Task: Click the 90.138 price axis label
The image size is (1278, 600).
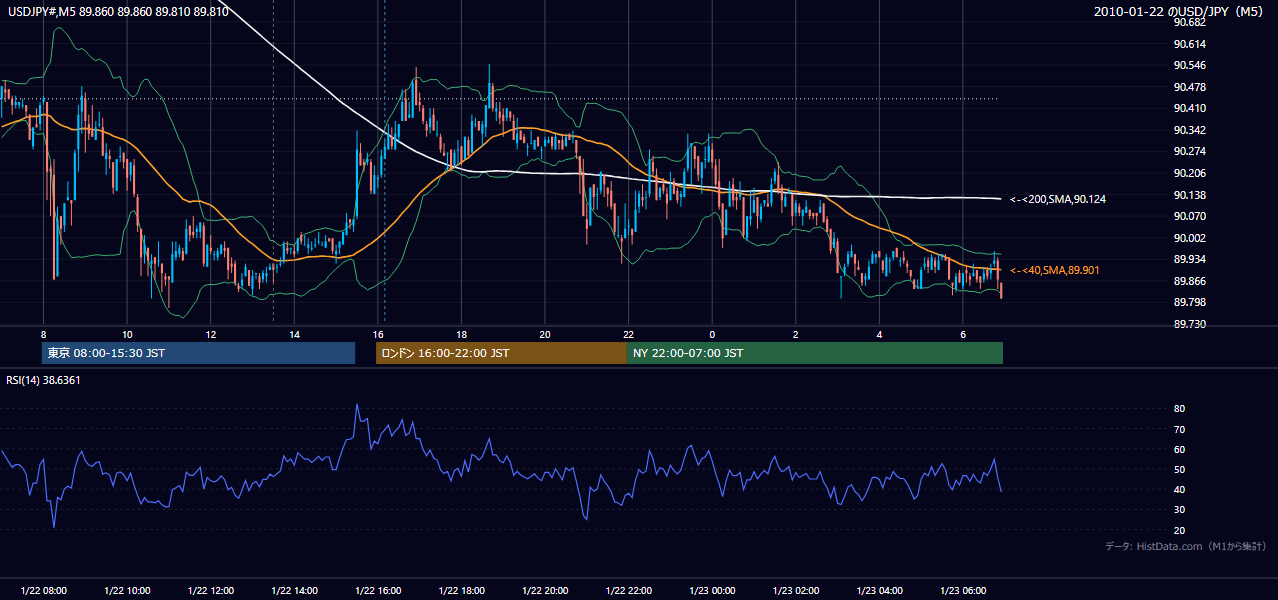Action: coord(1189,195)
